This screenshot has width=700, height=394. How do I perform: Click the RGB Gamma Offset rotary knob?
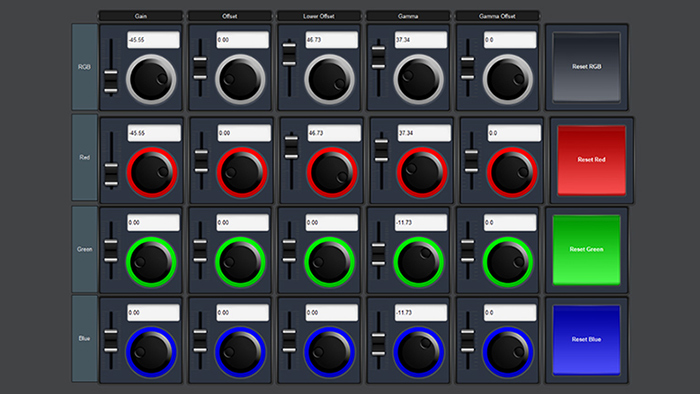click(x=508, y=79)
